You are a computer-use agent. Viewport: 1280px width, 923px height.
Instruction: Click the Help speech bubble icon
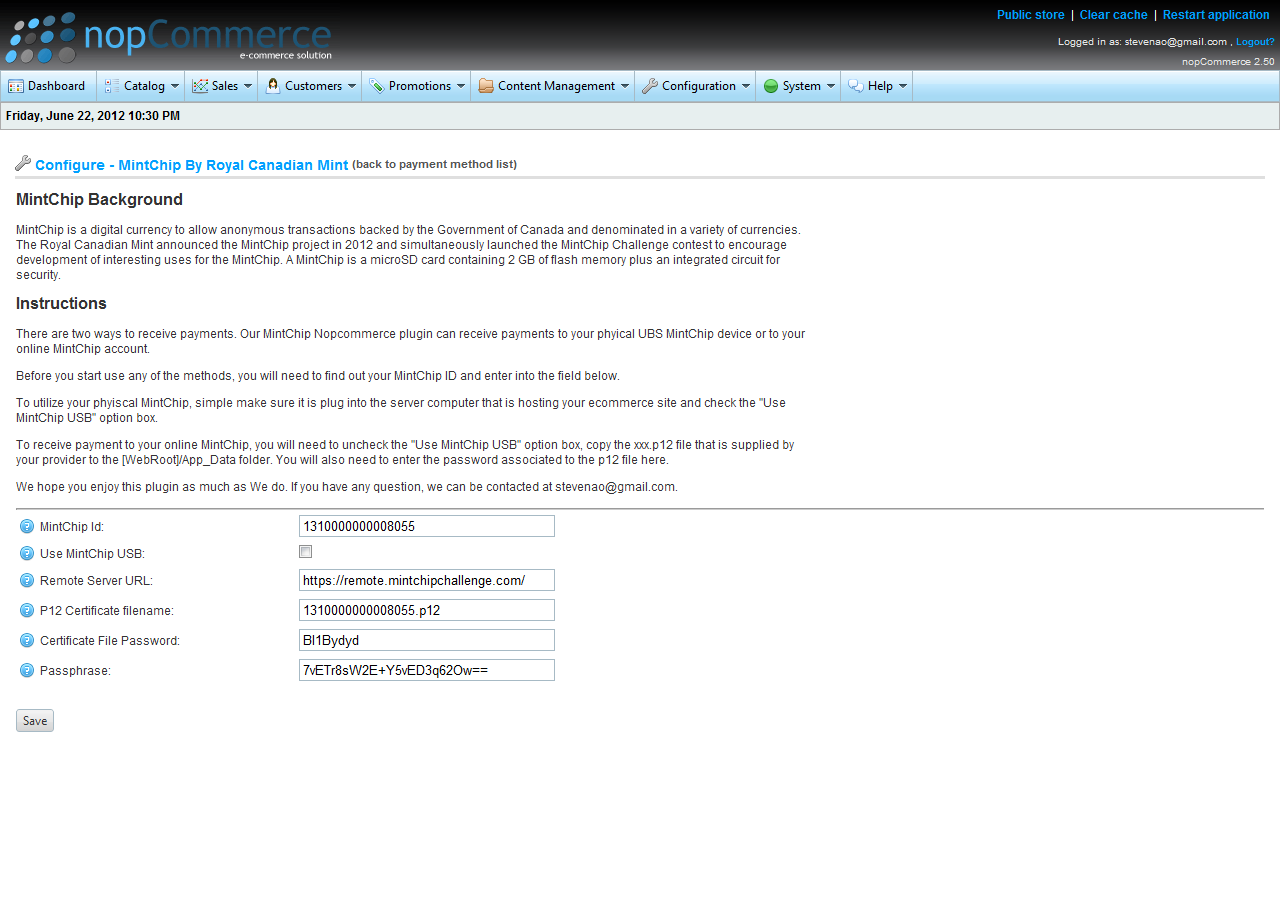pos(856,86)
